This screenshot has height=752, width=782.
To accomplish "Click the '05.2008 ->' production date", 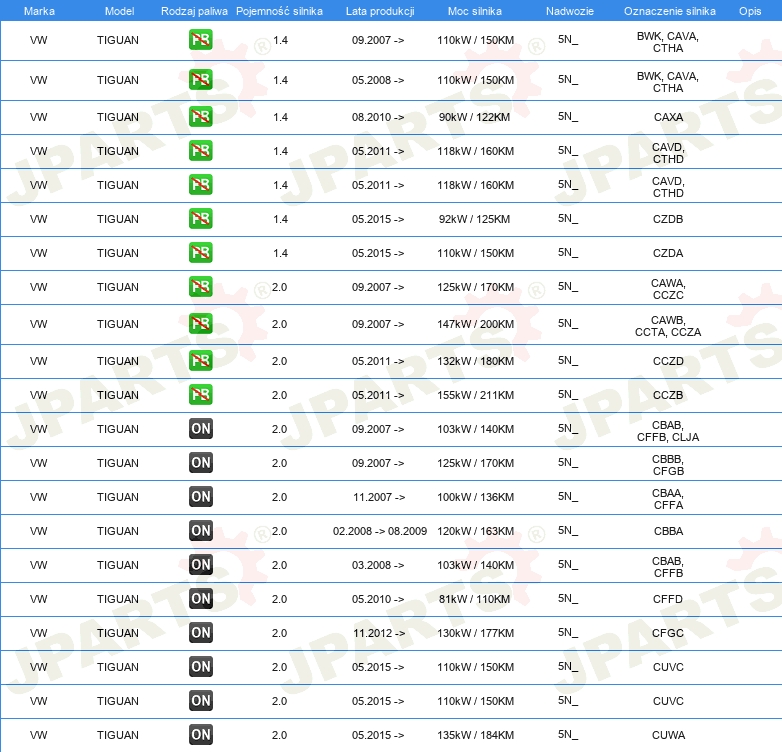I will click(378, 80).
